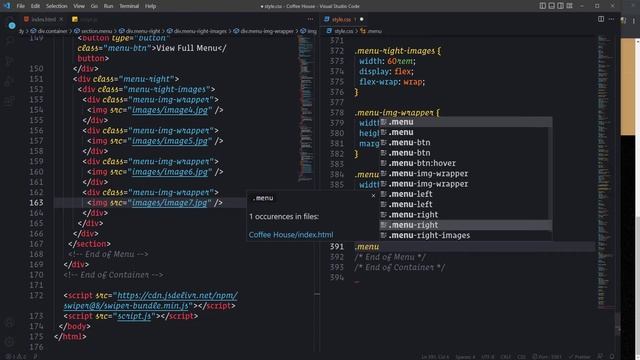The image size is (640, 360).
Task: Click the HTML editor minimap
Action: 305,108
